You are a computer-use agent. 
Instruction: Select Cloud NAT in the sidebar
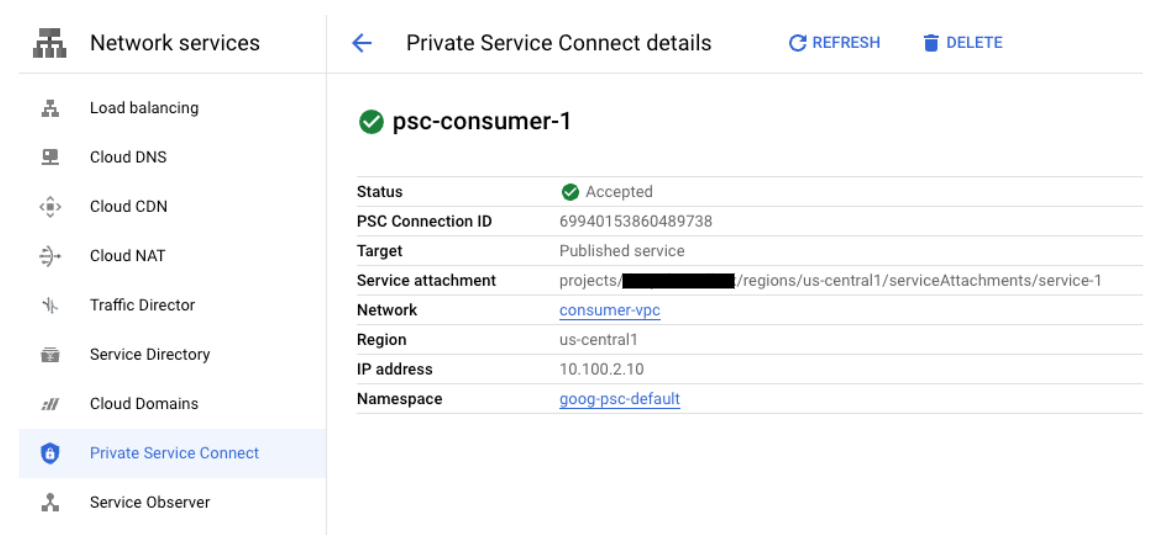(x=127, y=256)
